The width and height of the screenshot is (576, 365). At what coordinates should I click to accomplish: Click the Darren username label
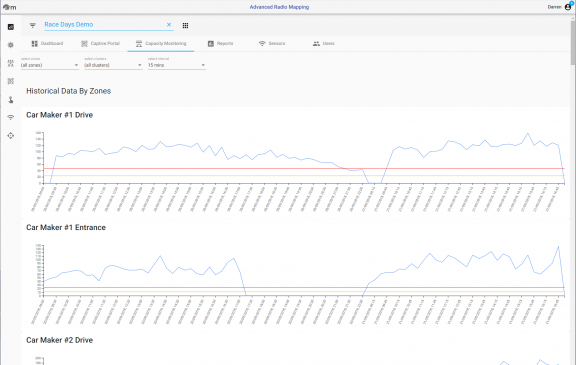(555, 7)
